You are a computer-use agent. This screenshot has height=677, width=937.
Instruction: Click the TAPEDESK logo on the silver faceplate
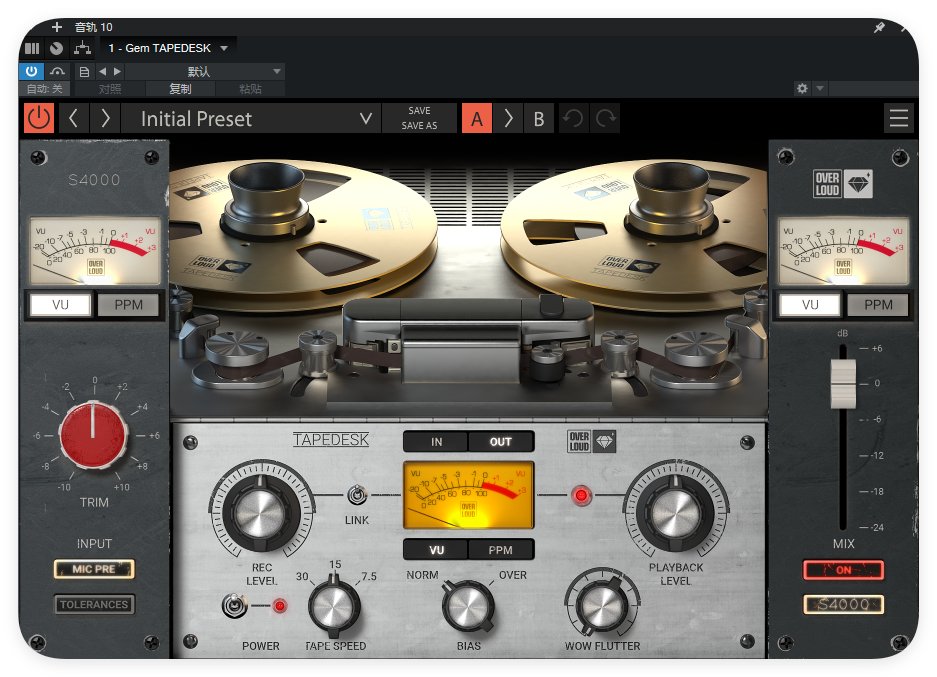330,440
